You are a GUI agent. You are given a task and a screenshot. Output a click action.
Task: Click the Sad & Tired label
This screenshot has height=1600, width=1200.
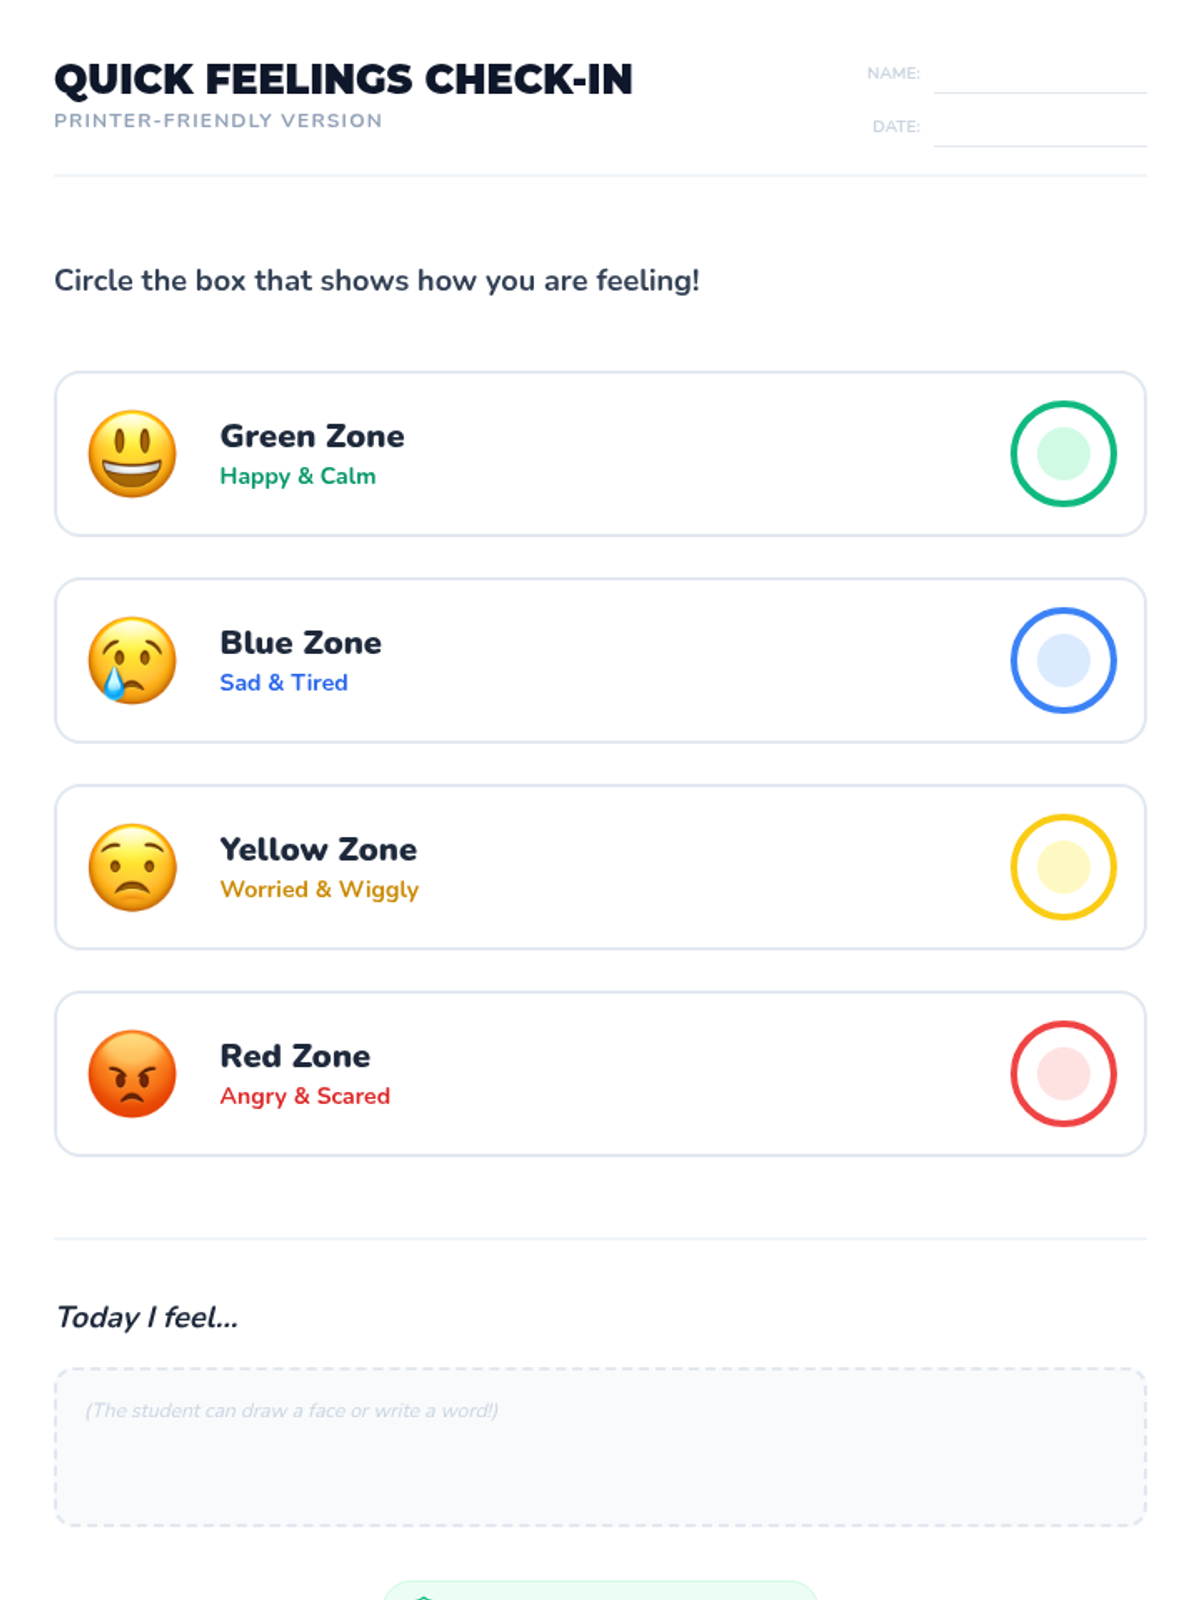284,683
